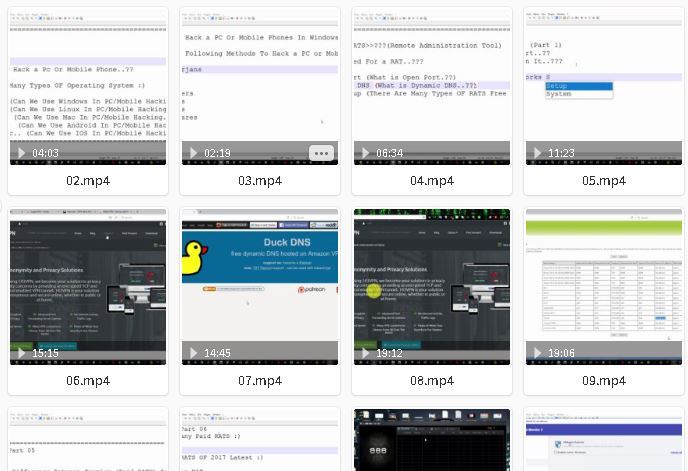Click the 19:12 duration label
The height and width of the screenshot is (471, 688).
click(389, 353)
